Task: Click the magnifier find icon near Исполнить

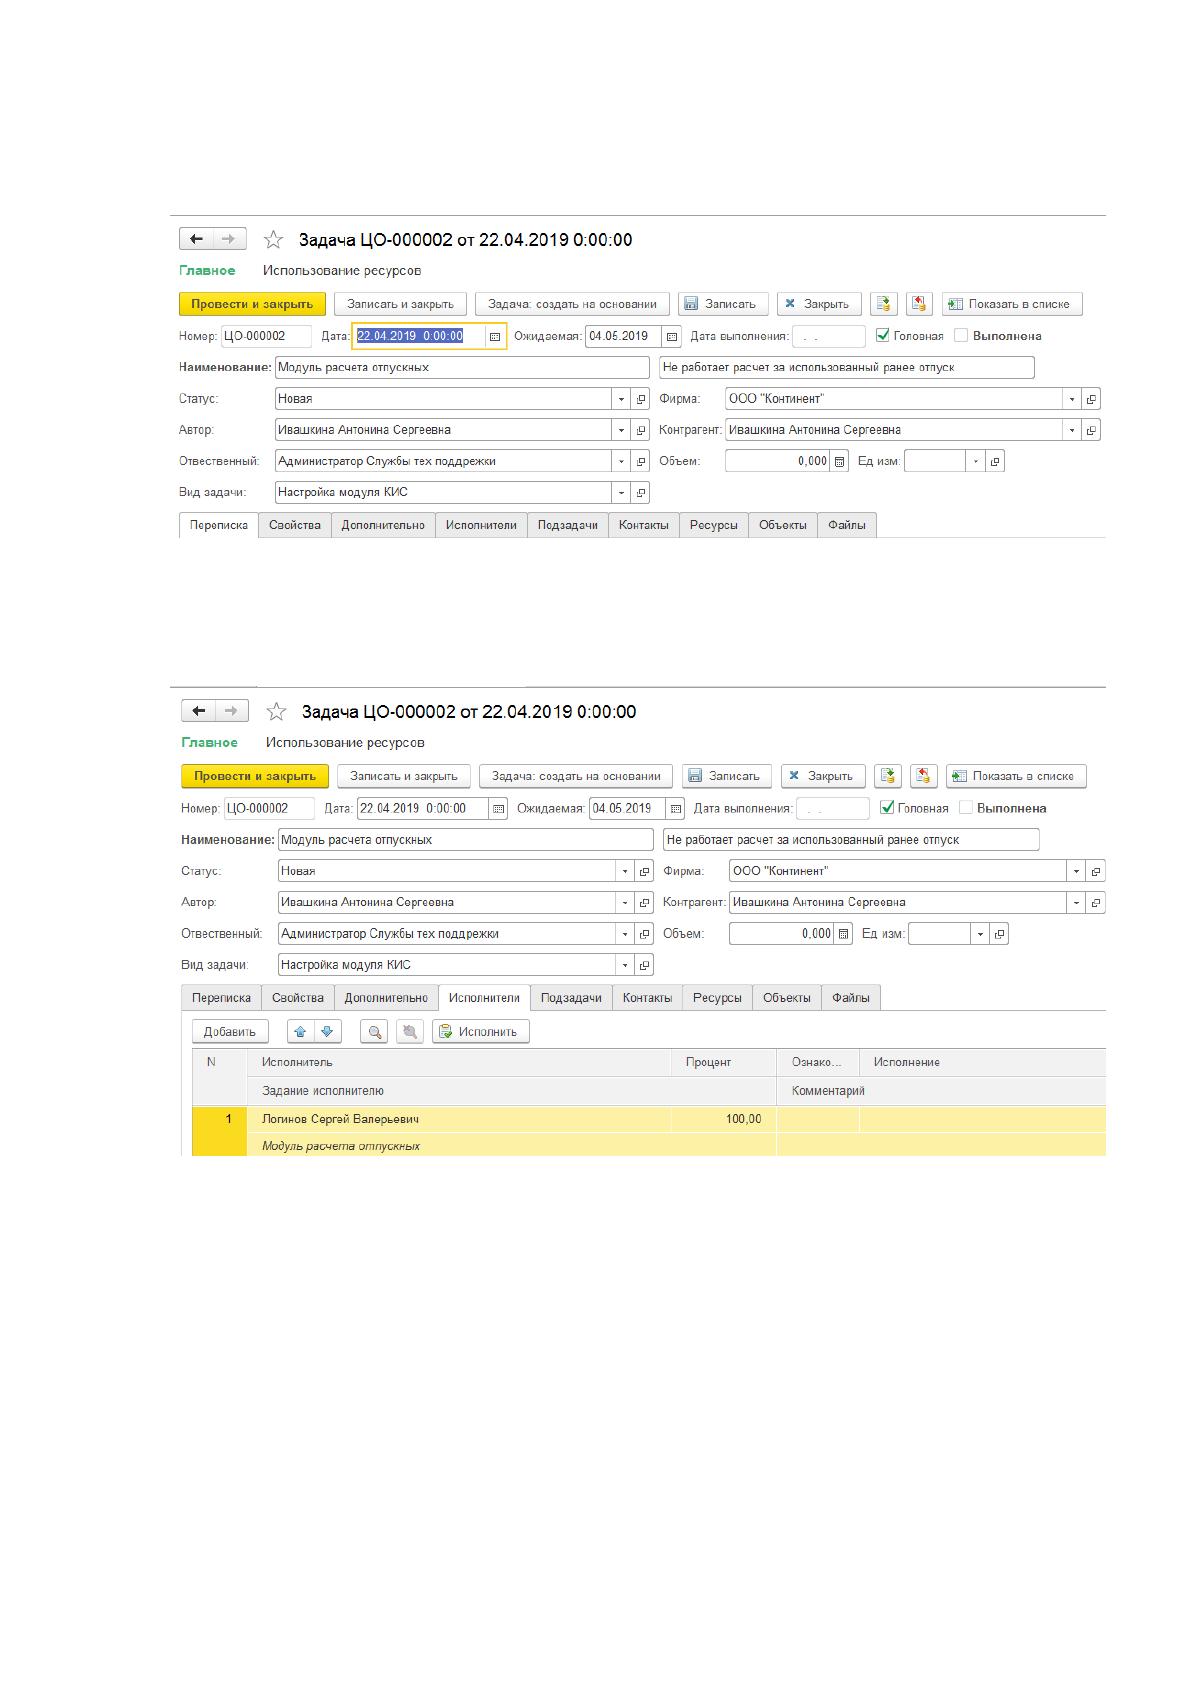Action: [x=375, y=1031]
